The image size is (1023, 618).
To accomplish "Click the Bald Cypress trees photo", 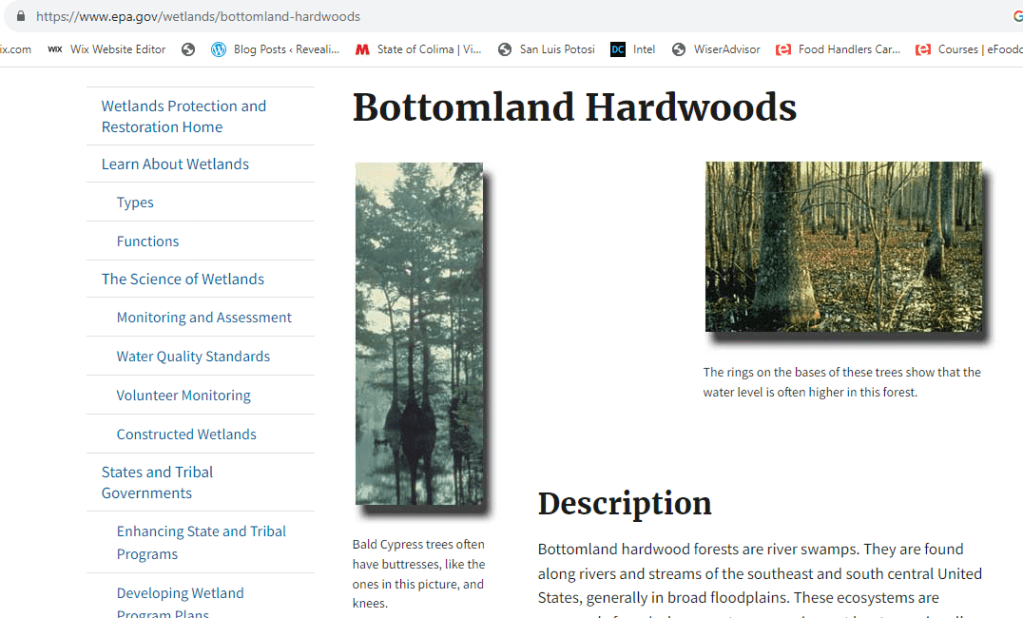I will (419, 334).
